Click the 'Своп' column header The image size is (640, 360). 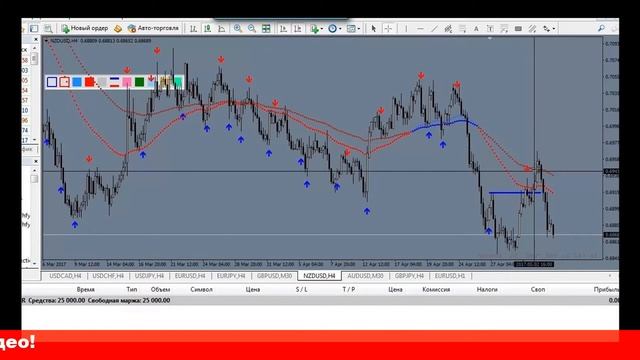(x=538, y=289)
